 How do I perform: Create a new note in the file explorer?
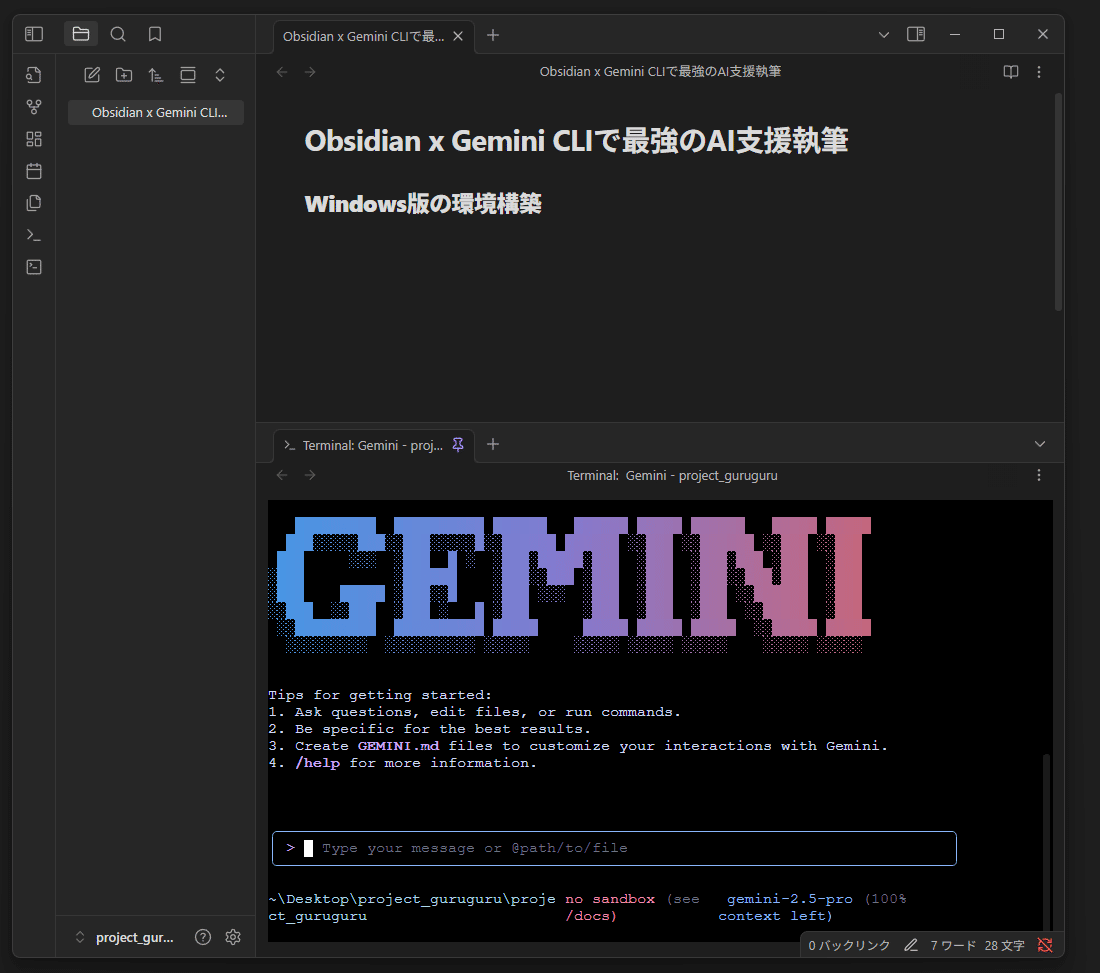point(92,74)
